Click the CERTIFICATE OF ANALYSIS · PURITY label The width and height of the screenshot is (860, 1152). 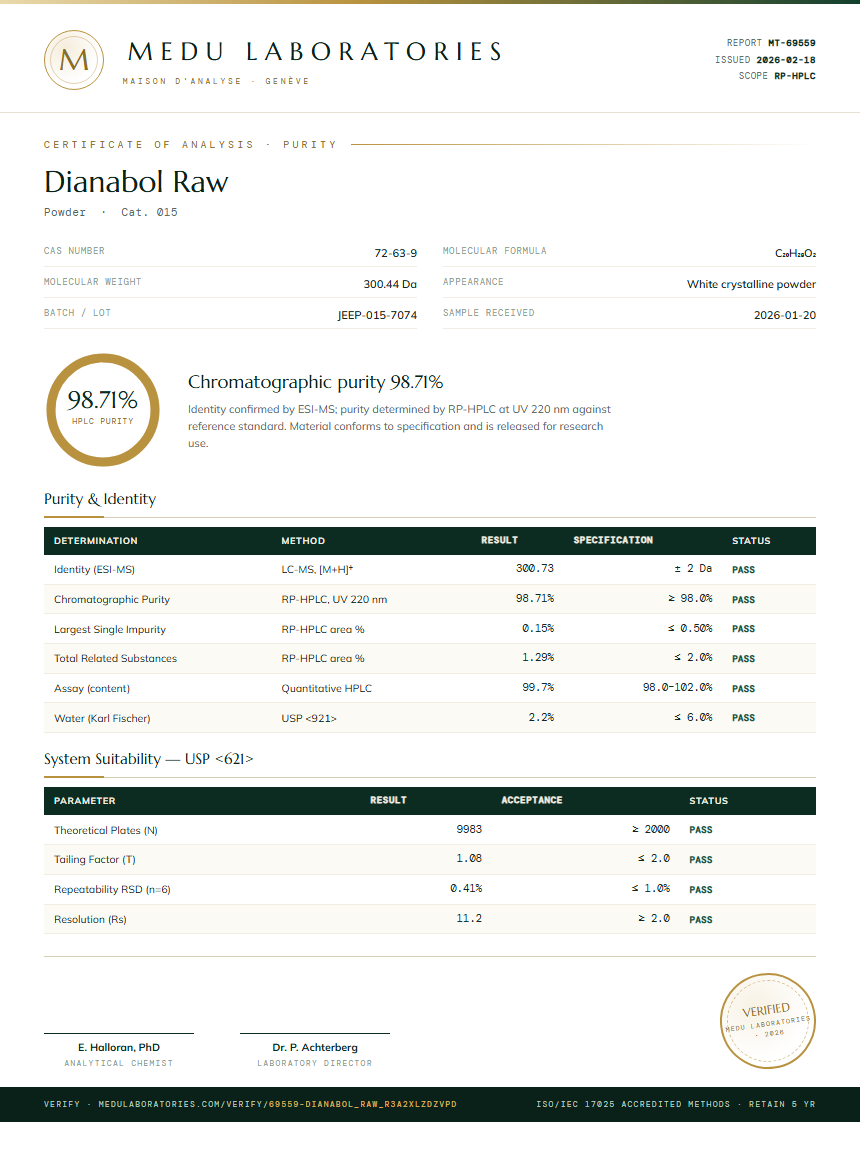click(x=190, y=145)
